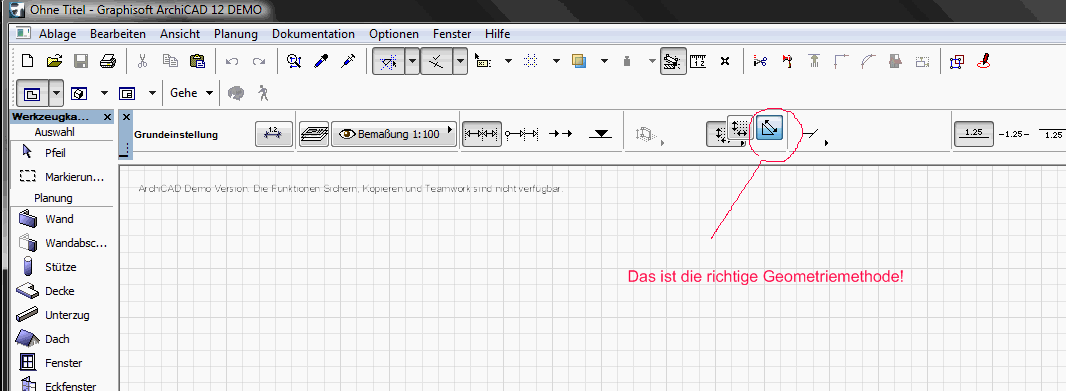This screenshot has width=1066, height=391.
Task: Click the printer icon in toolbar
Action: point(108,61)
